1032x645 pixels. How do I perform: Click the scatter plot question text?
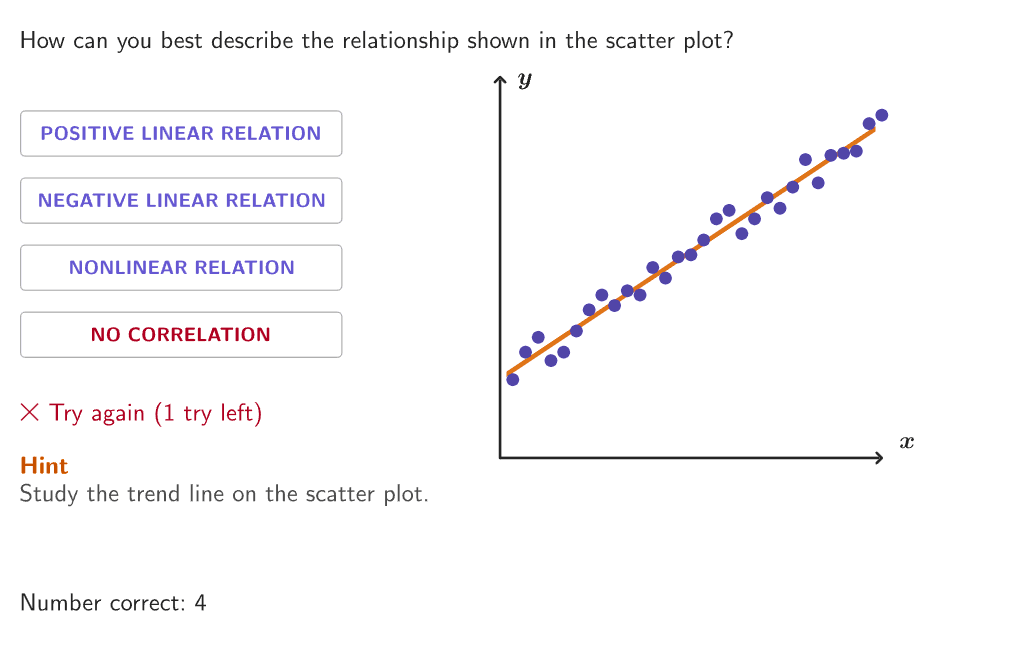pos(377,41)
